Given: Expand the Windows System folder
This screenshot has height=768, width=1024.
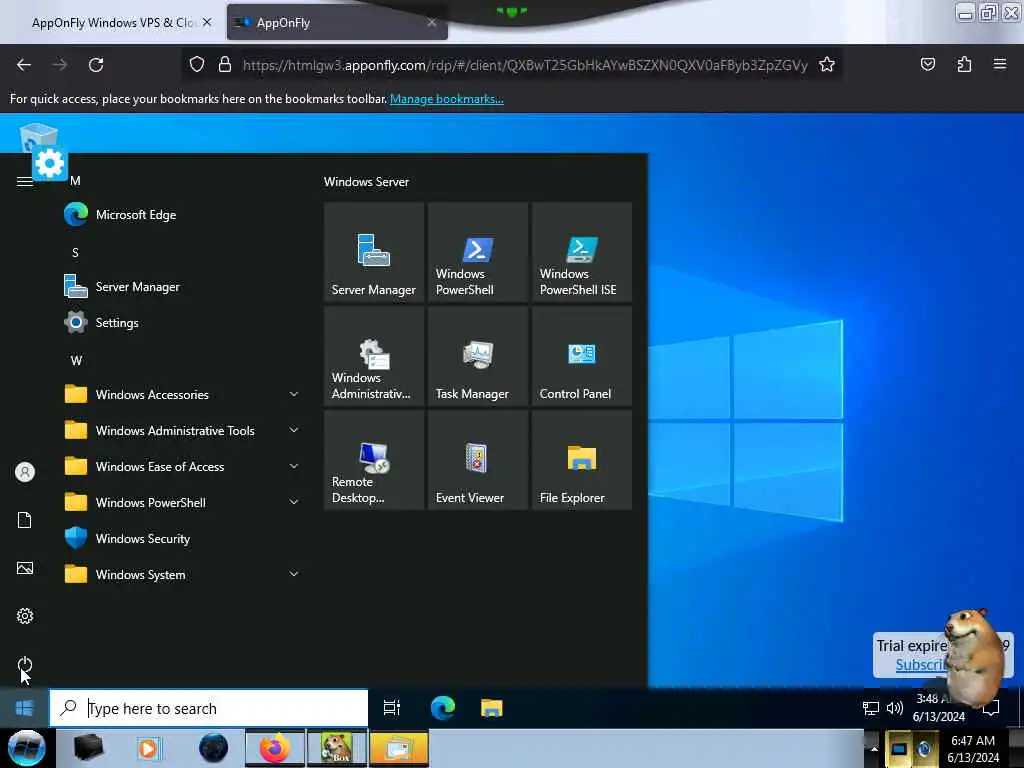Looking at the screenshot, I should pyautogui.click(x=183, y=575).
